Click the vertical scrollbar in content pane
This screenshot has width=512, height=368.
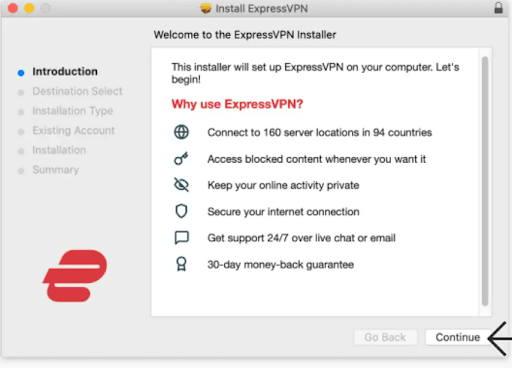click(x=485, y=181)
